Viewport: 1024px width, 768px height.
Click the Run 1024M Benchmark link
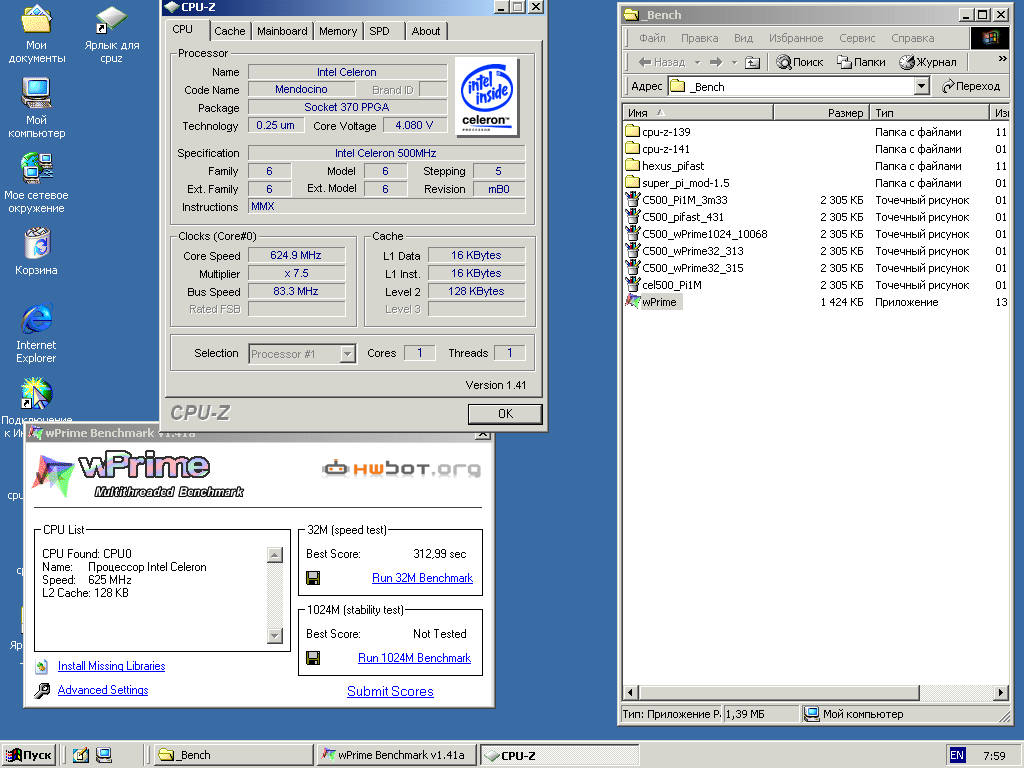coord(414,658)
